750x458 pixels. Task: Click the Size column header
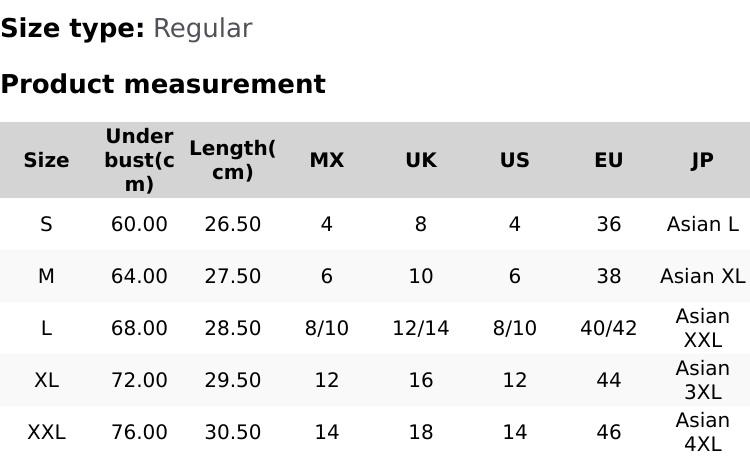coord(46,160)
